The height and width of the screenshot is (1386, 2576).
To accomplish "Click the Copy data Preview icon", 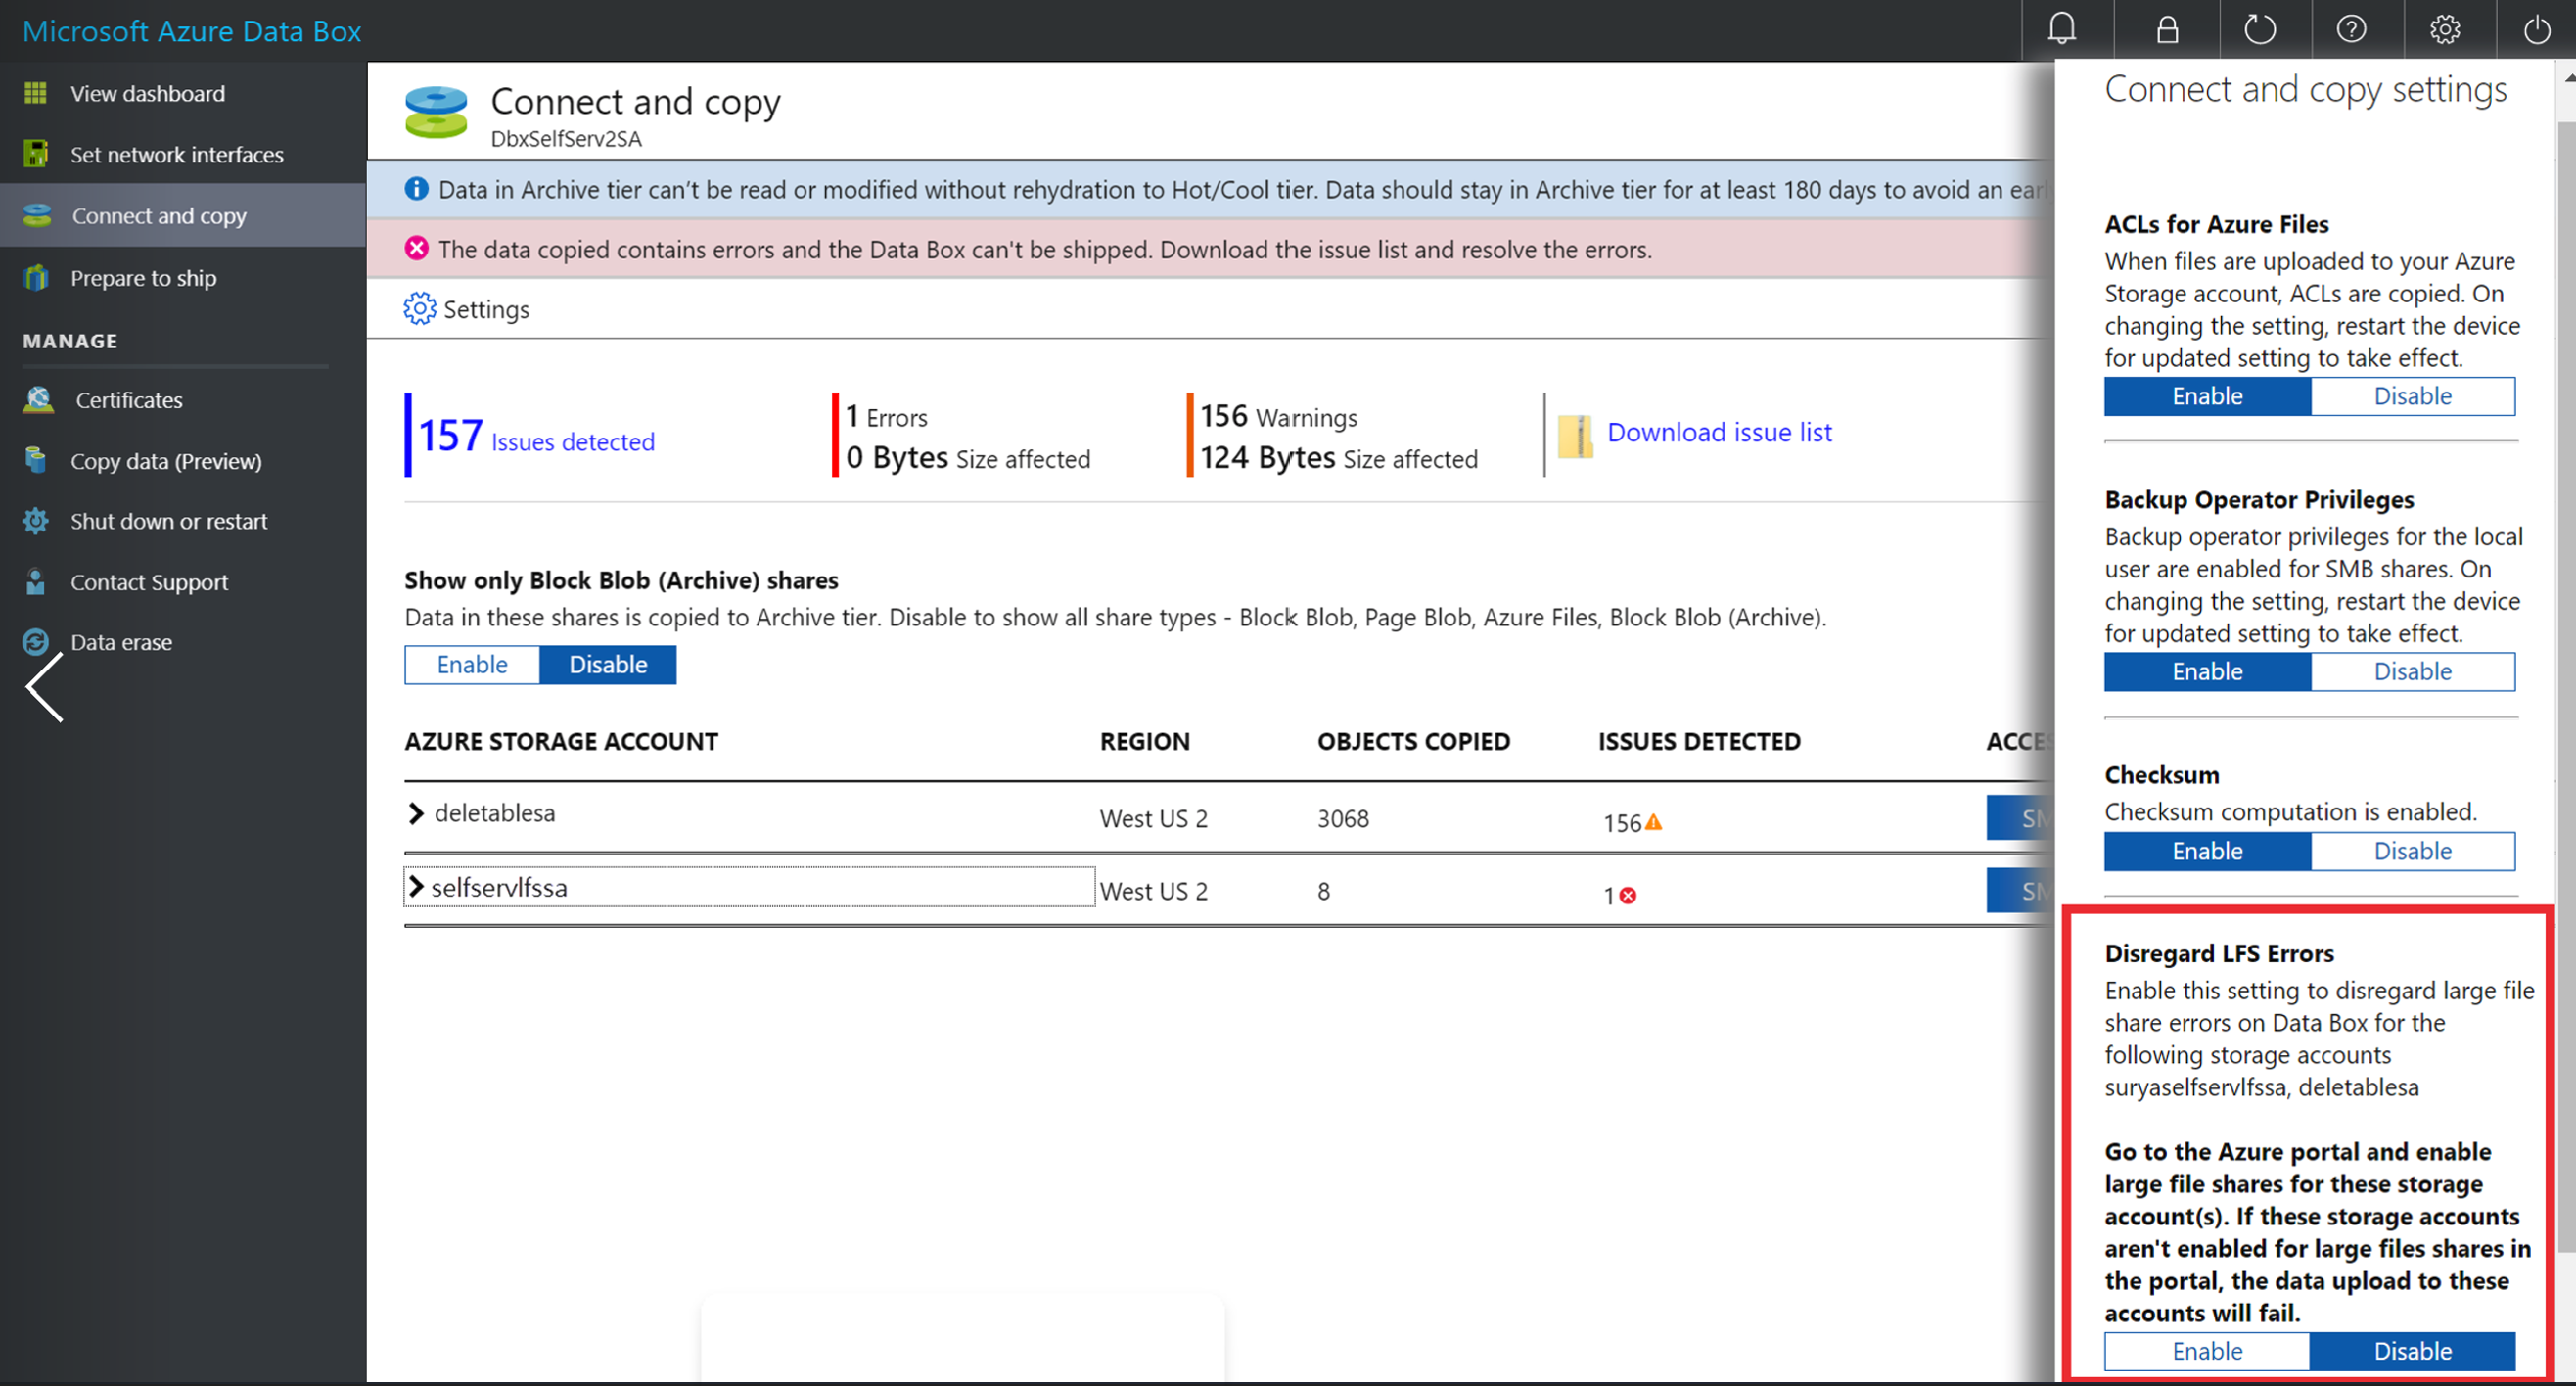I will coord(36,459).
